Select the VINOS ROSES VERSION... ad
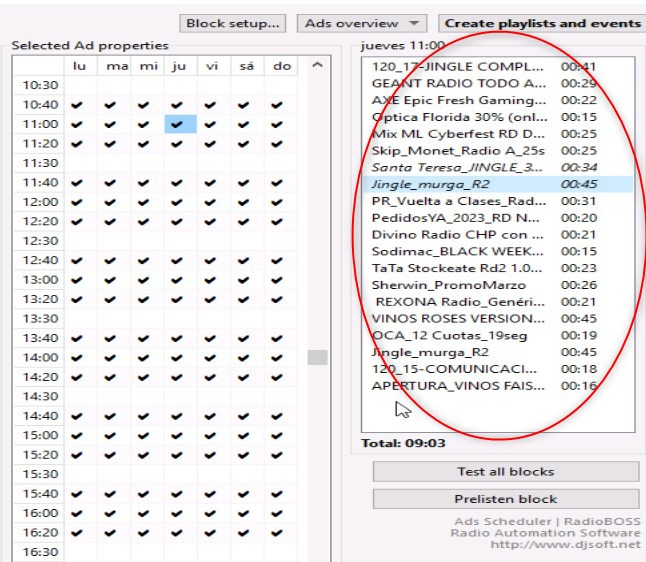Image resolution: width=646 pixels, height=562 pixels. (x=498, y=318)
